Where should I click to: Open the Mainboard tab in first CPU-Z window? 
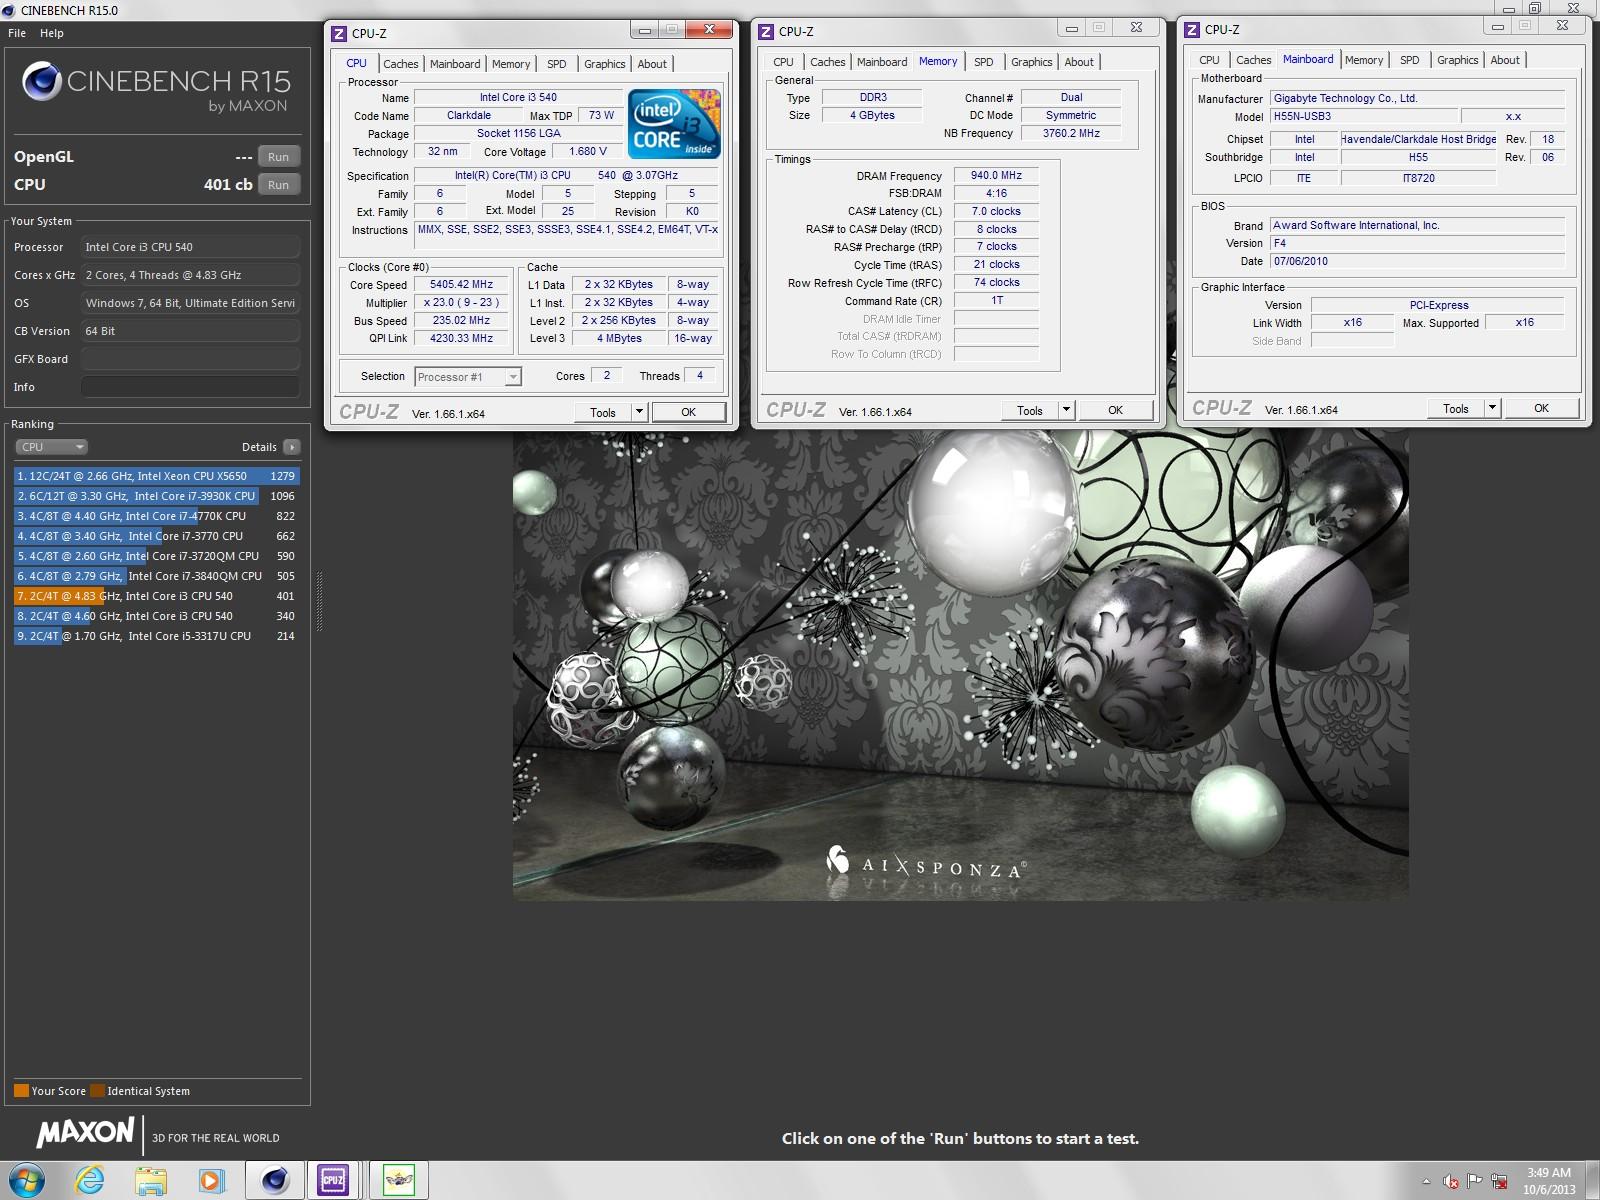click(x=455, y=64)
